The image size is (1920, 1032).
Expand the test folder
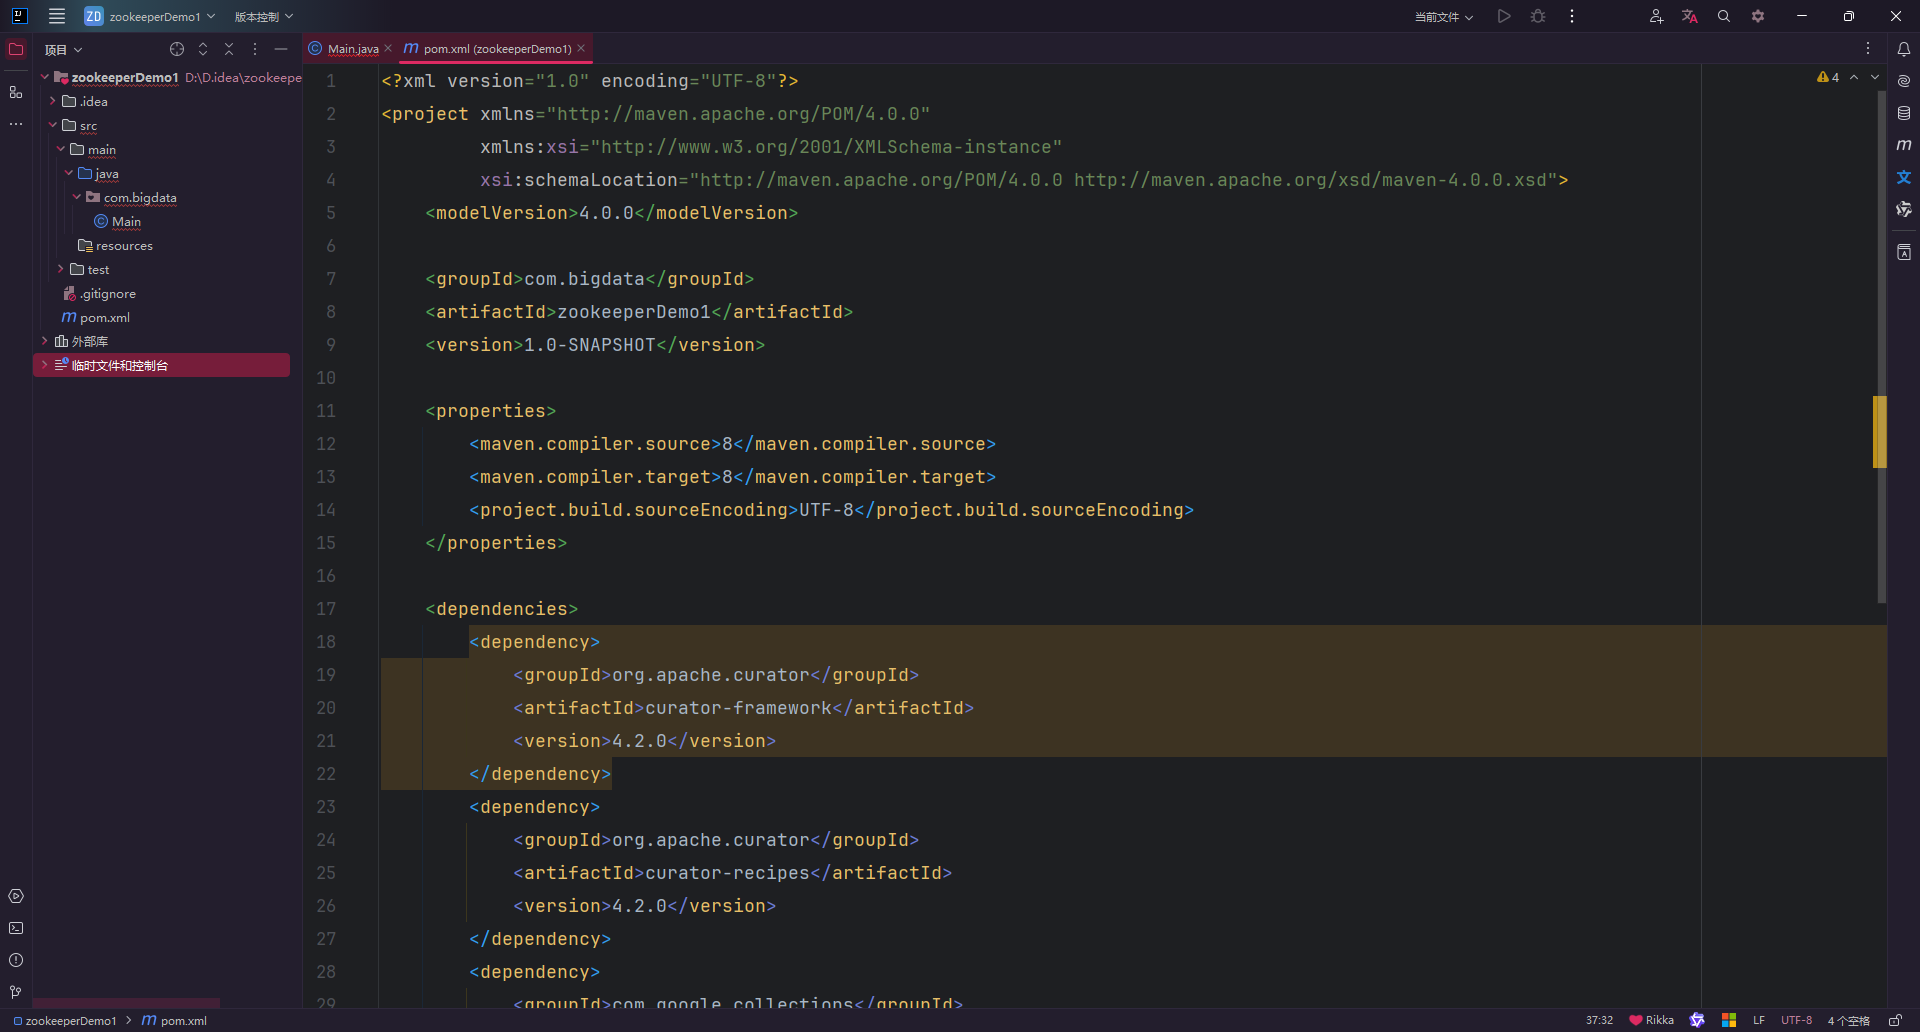point(61,269)
